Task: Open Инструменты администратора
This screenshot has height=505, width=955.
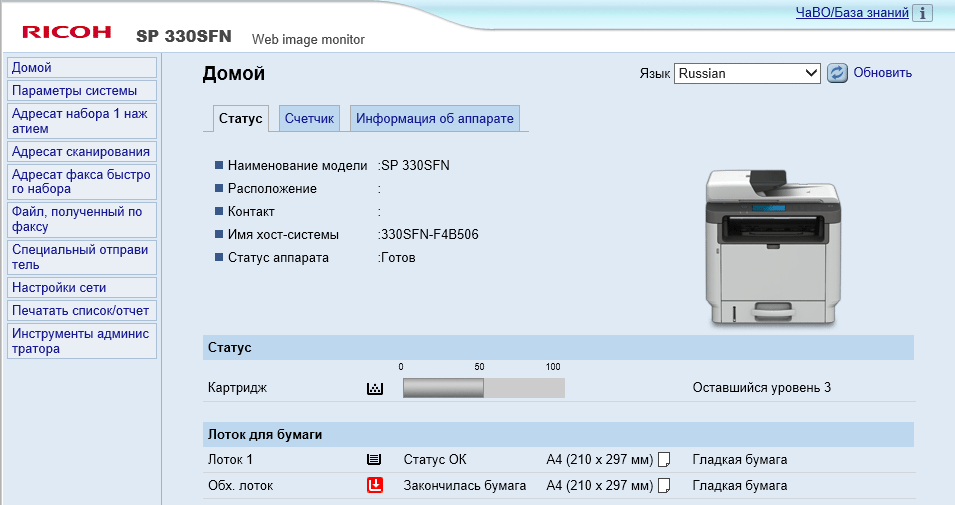Action: coord(82,341)
